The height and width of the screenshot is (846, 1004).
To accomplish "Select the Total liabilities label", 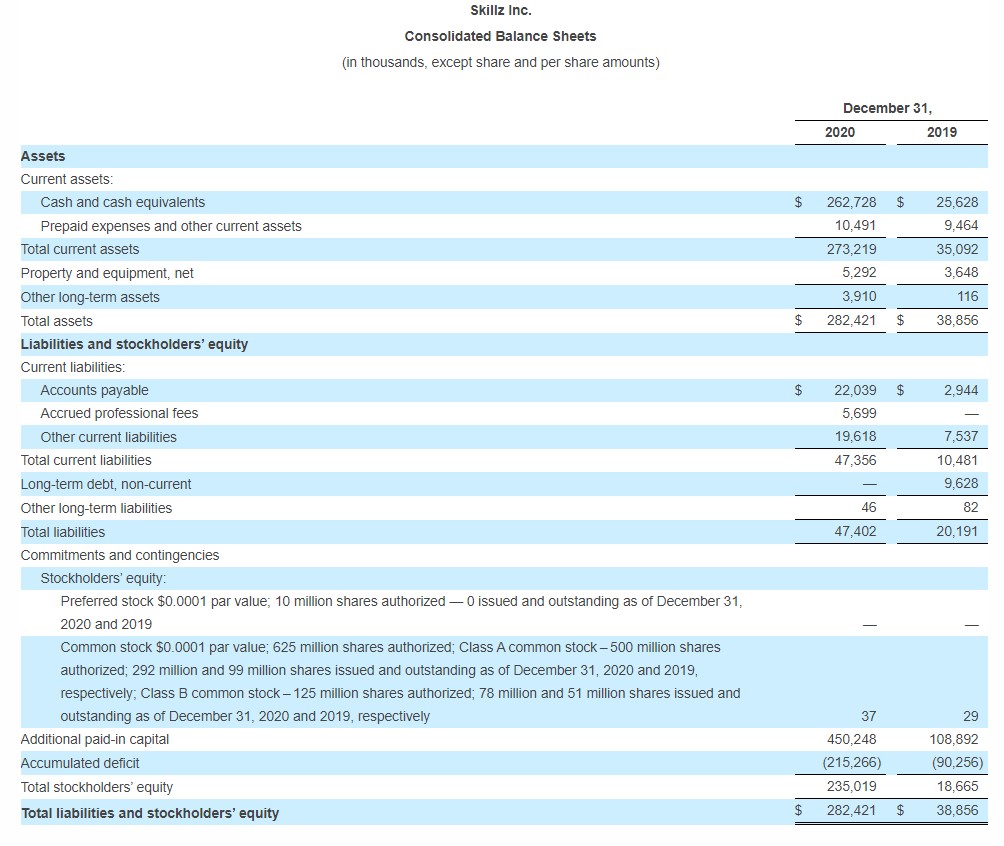I will point(63,532).
